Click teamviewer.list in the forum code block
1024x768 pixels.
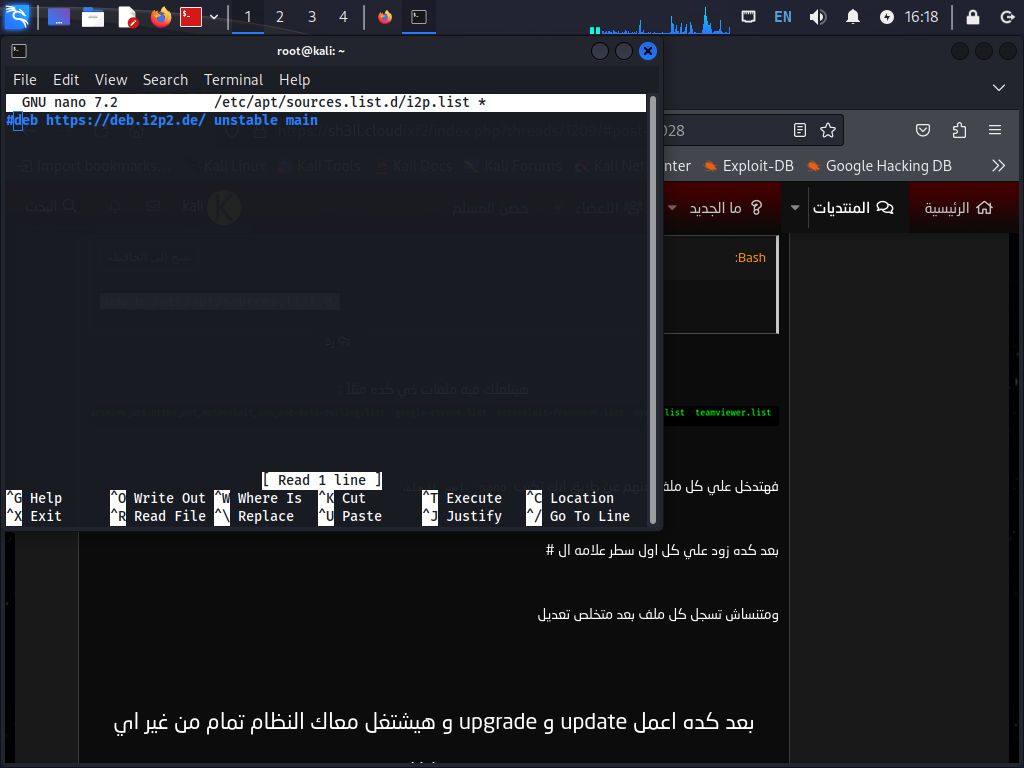point(733,413)
